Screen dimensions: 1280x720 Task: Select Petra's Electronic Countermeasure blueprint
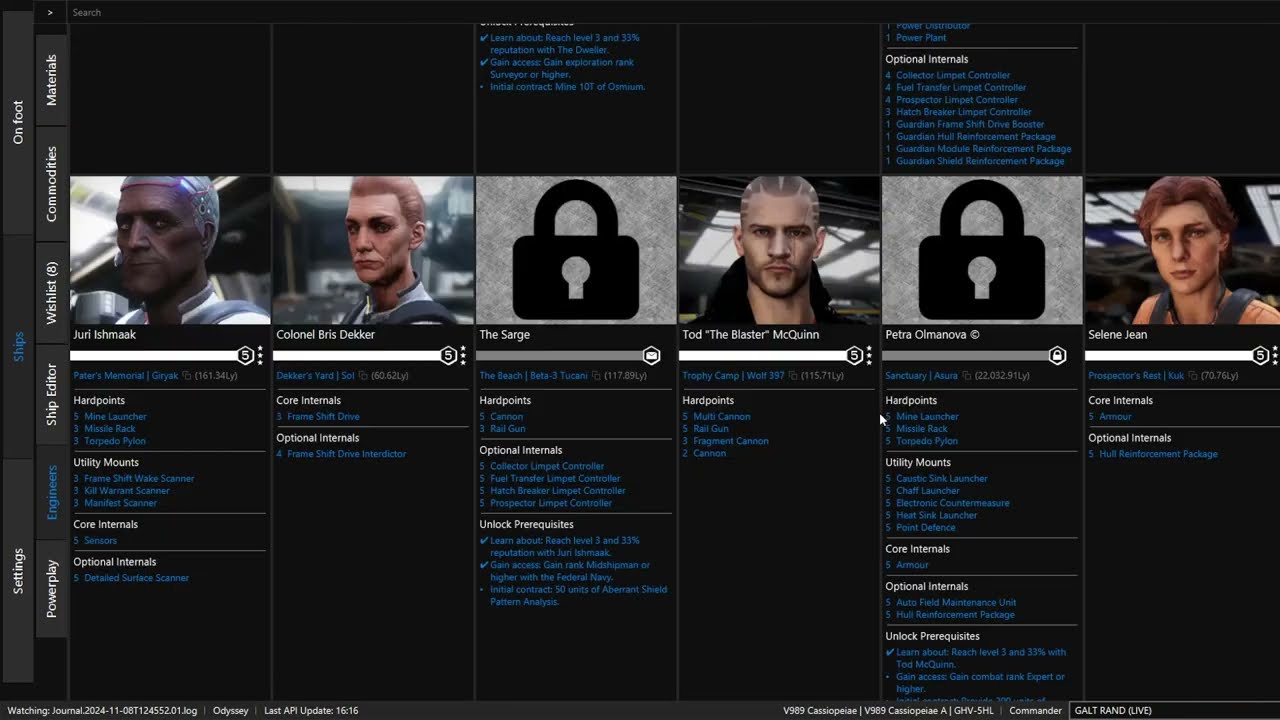pyautogui.click(x=952, y=503)
